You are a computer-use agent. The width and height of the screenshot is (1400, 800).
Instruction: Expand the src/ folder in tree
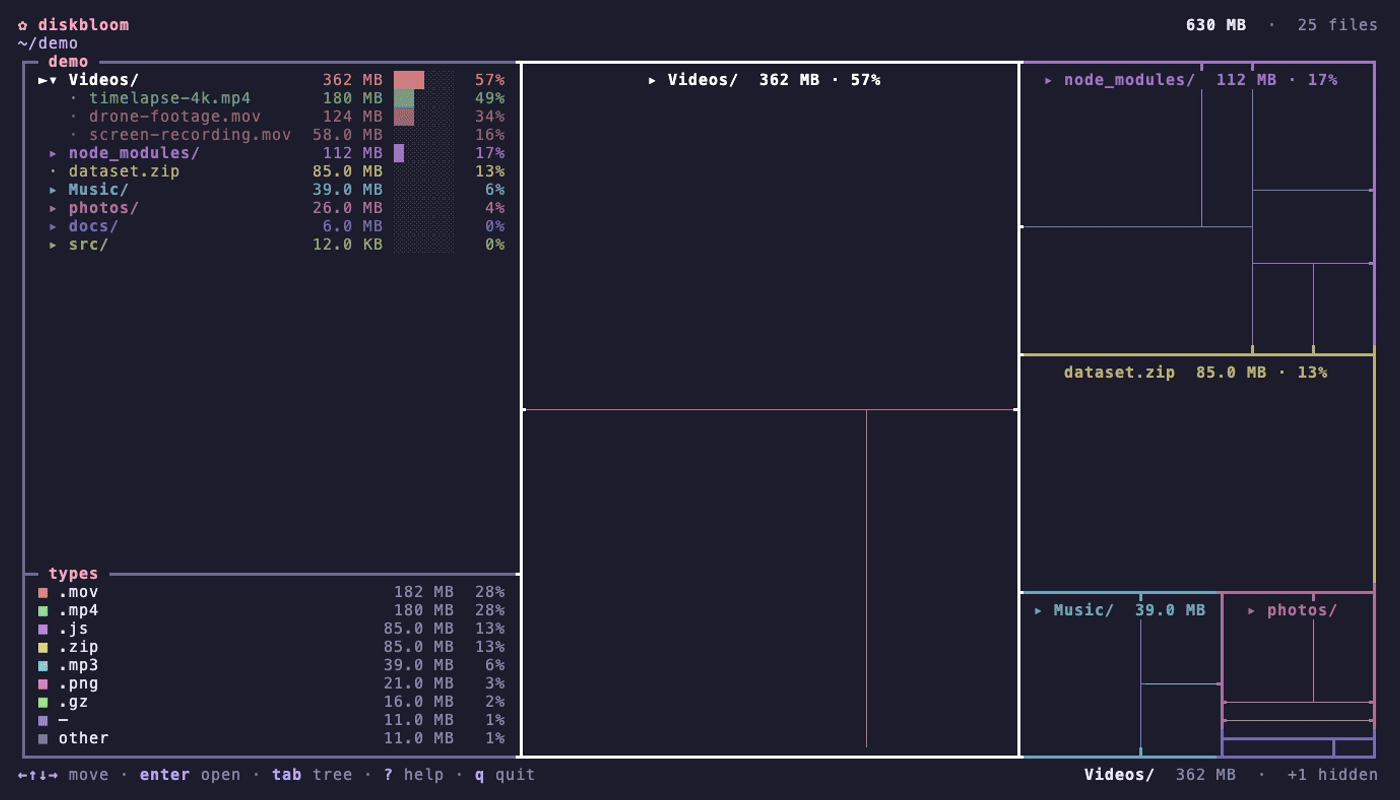click(54, 244)
